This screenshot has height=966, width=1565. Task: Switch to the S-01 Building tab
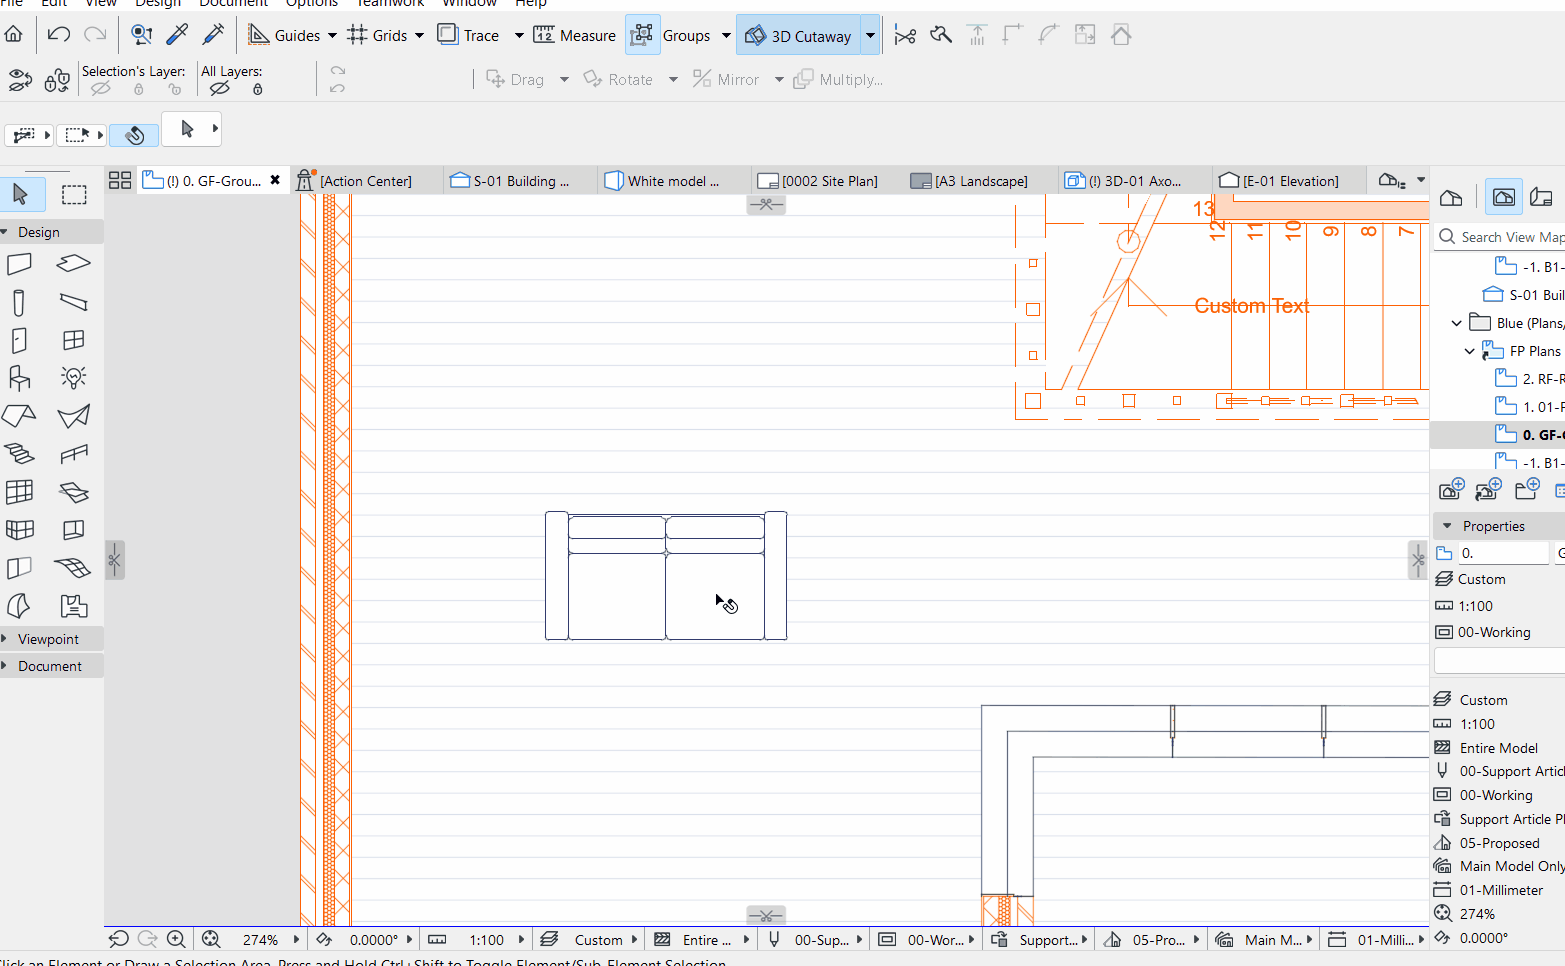pyautogui.click(x=521, y=181)
